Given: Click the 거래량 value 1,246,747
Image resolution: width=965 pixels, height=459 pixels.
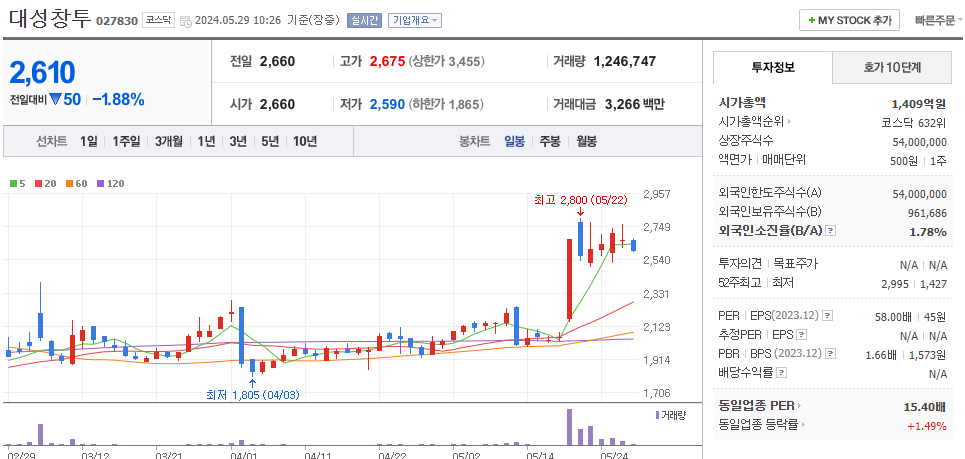Looking at the screenshot, I should pos(625,62).
